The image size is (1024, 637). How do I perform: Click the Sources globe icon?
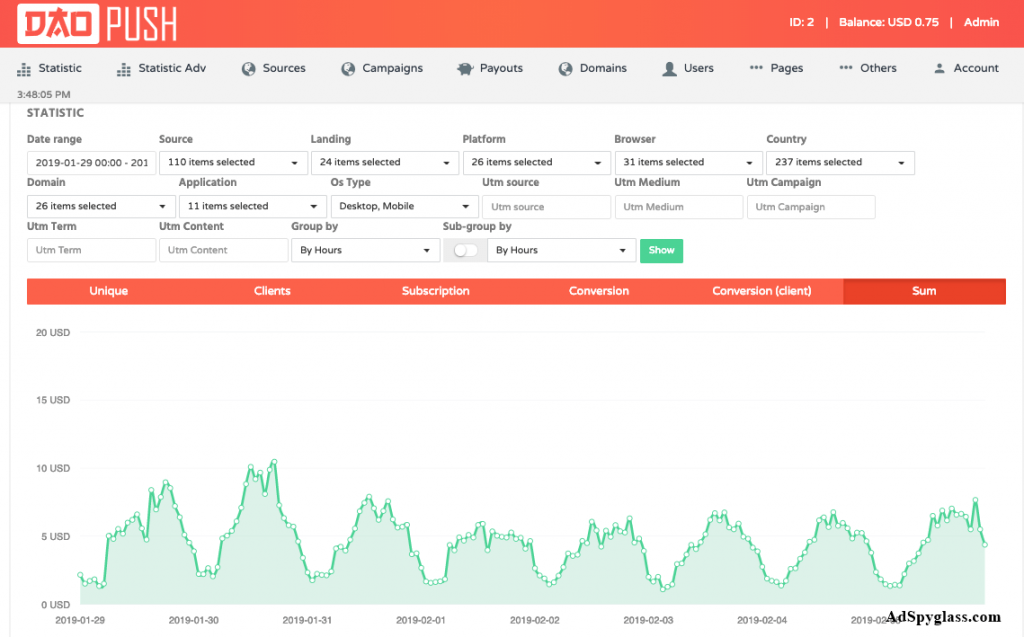(248, 69)
